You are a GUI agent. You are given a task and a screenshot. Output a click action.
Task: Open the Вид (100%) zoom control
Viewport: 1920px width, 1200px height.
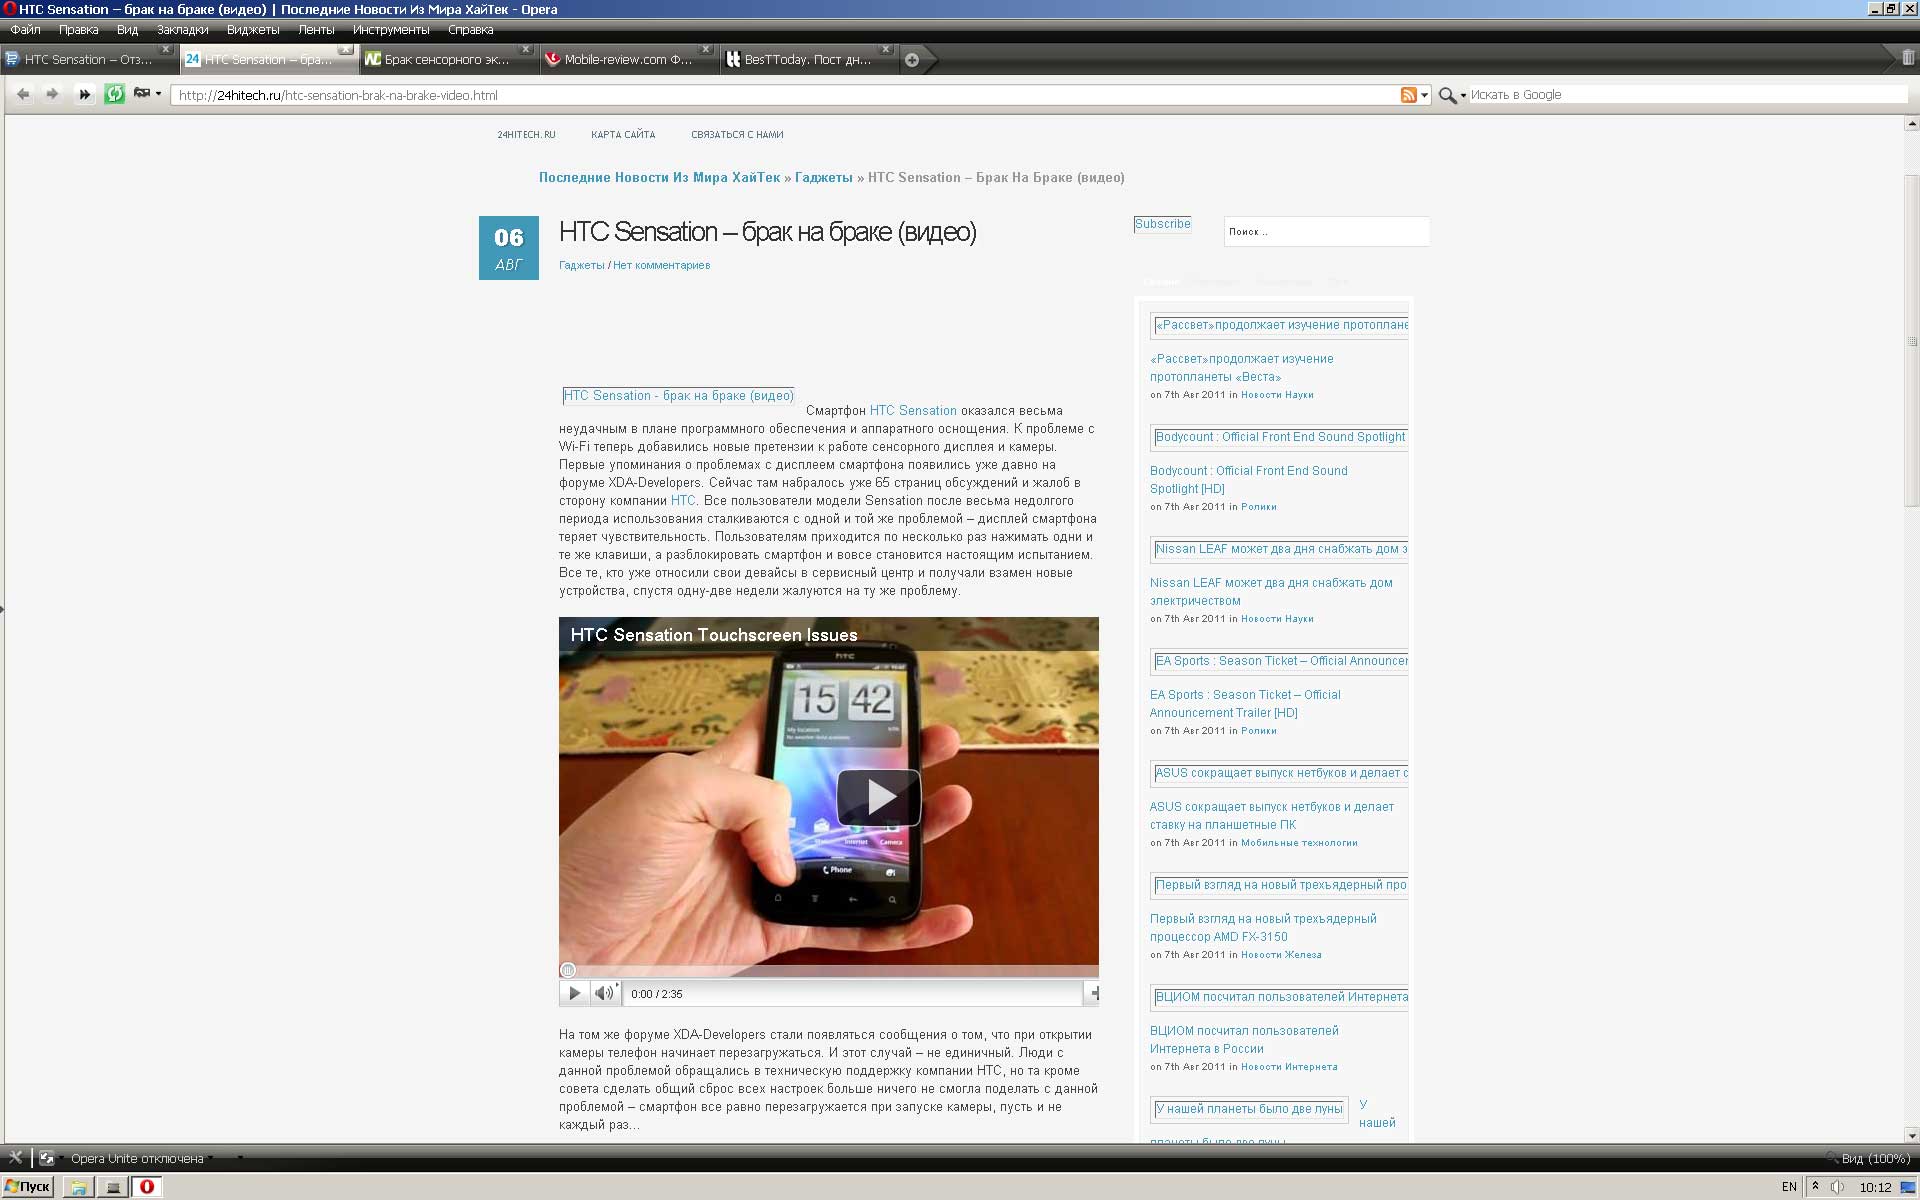[1868, 1159]
